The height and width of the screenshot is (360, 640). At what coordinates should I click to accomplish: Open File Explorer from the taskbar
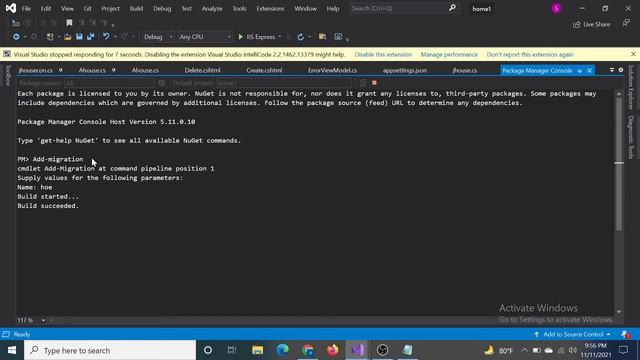[258, 350]
